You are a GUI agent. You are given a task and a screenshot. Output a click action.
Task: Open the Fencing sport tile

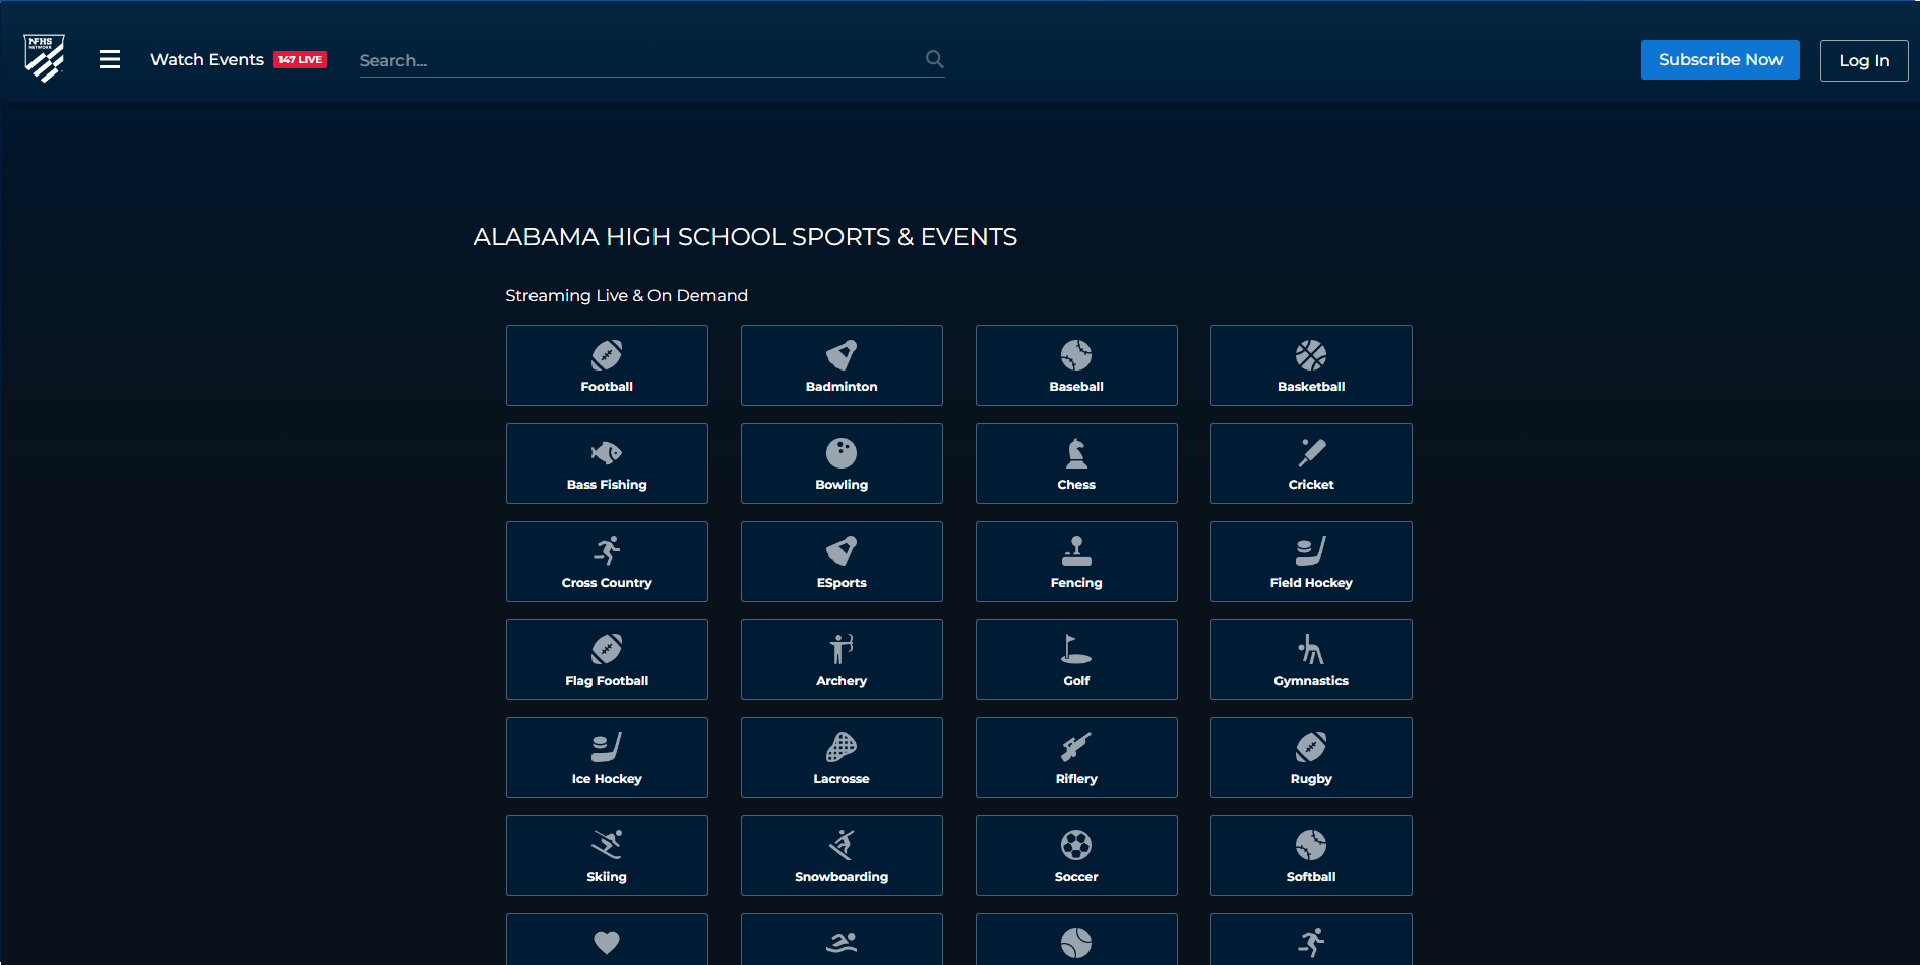[1076, 561]
